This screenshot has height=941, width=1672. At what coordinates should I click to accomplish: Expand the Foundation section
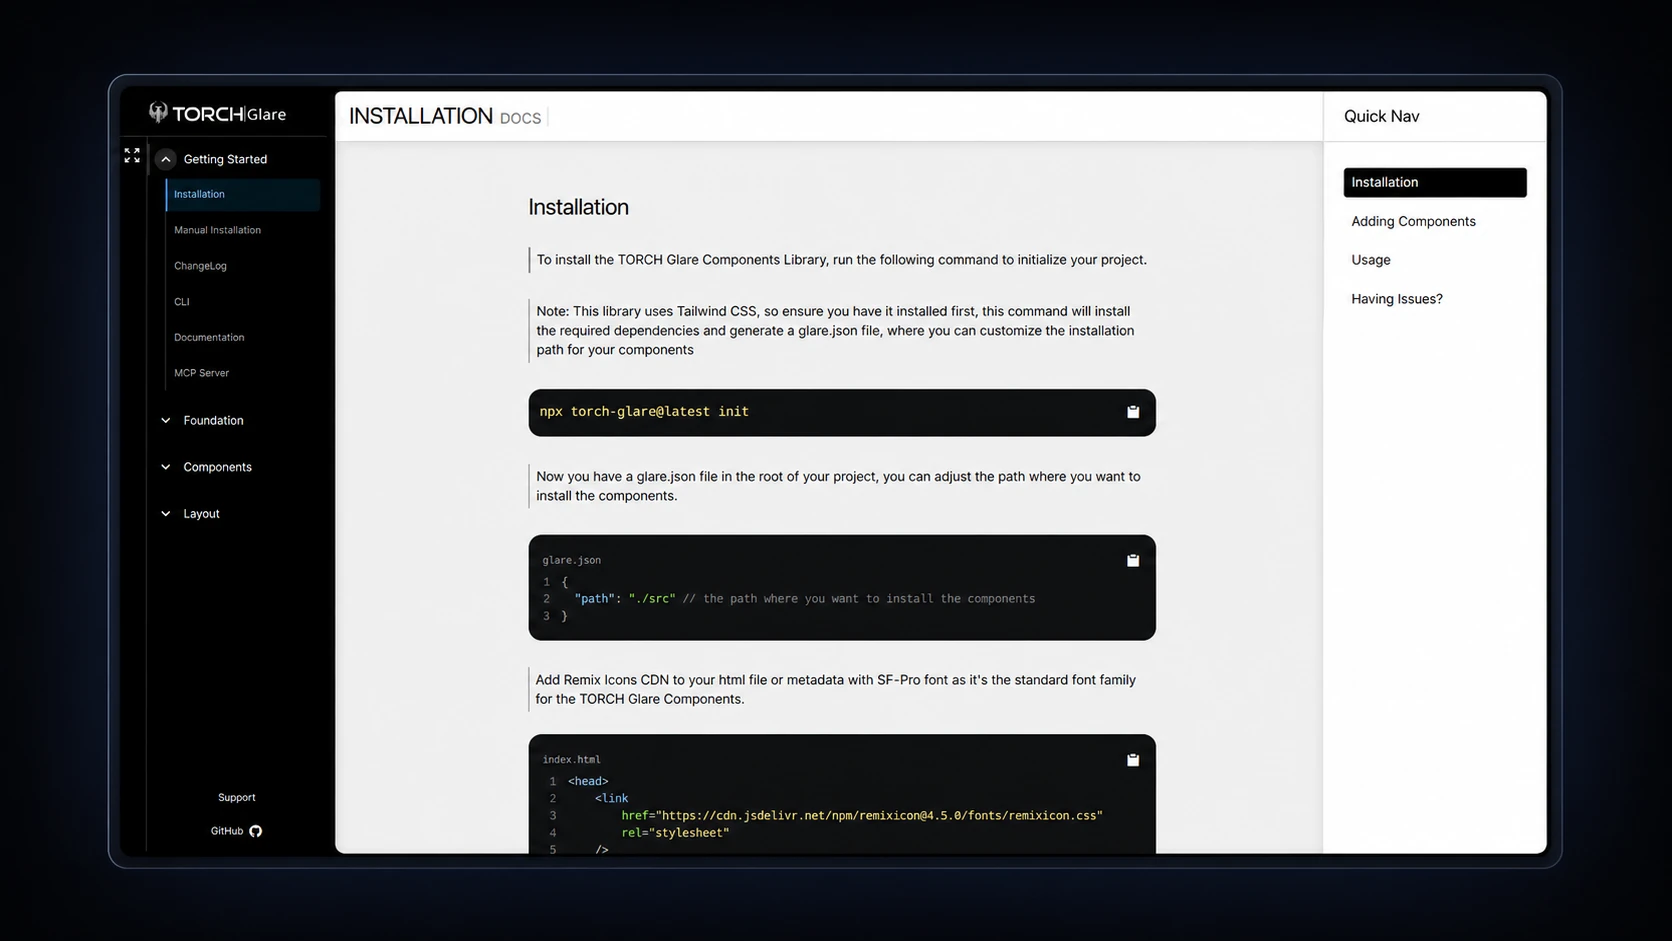(x=166, y=421)
